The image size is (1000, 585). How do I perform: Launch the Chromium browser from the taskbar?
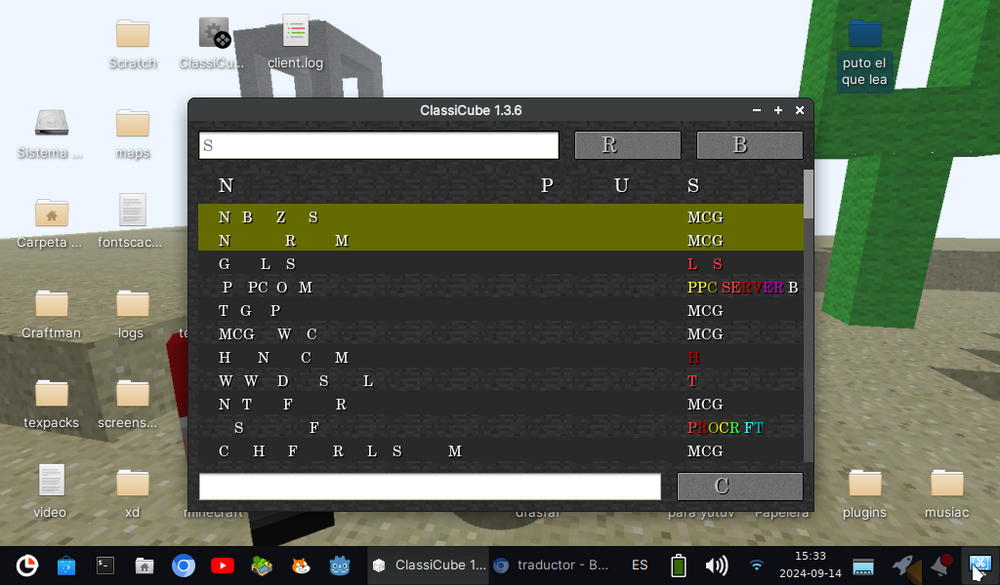point(184,566)
